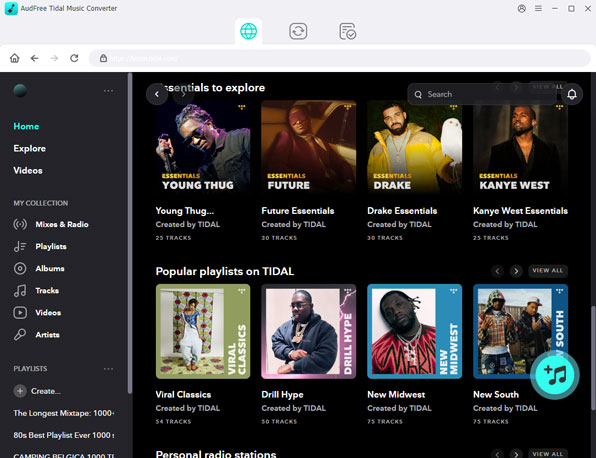Screen dimensions: 596x458
Task: Click the user avatar in sidebar
Action: (20, 91)
